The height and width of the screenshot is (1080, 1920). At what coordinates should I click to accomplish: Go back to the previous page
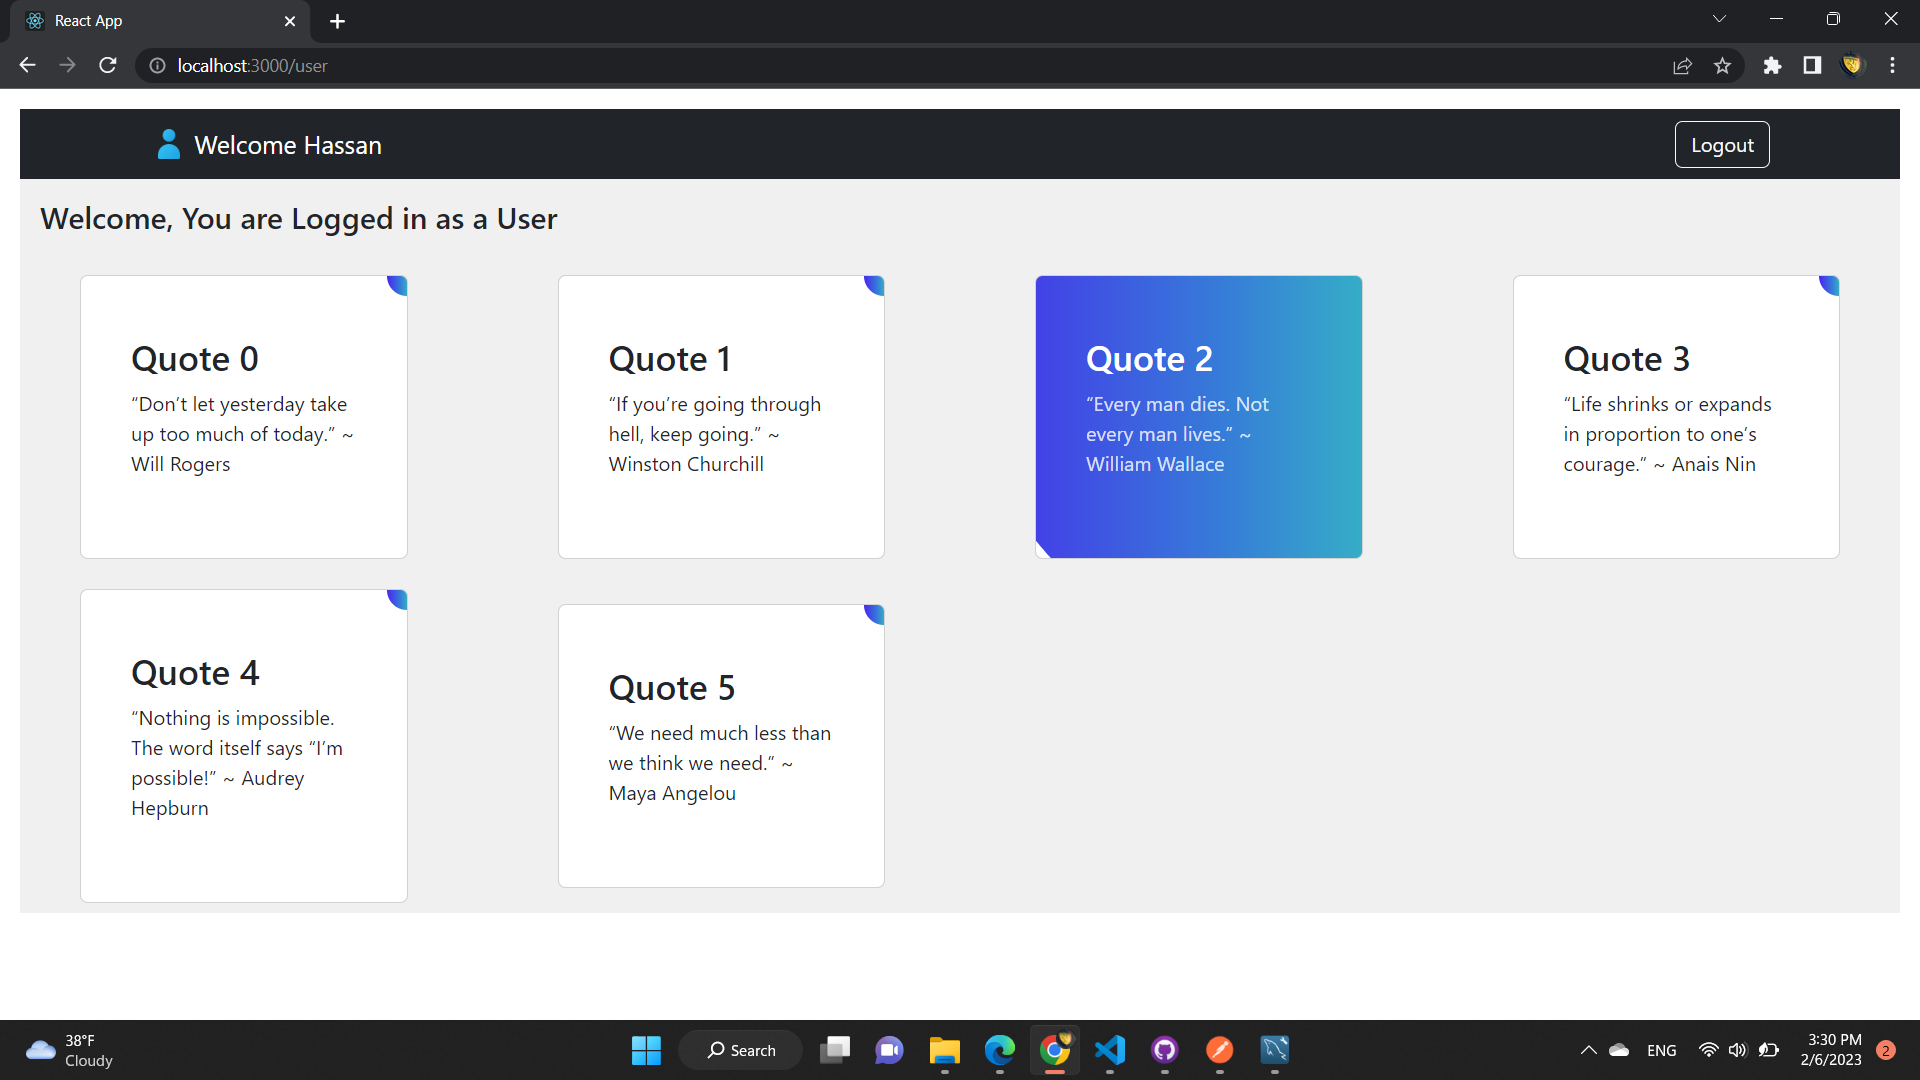26,65
